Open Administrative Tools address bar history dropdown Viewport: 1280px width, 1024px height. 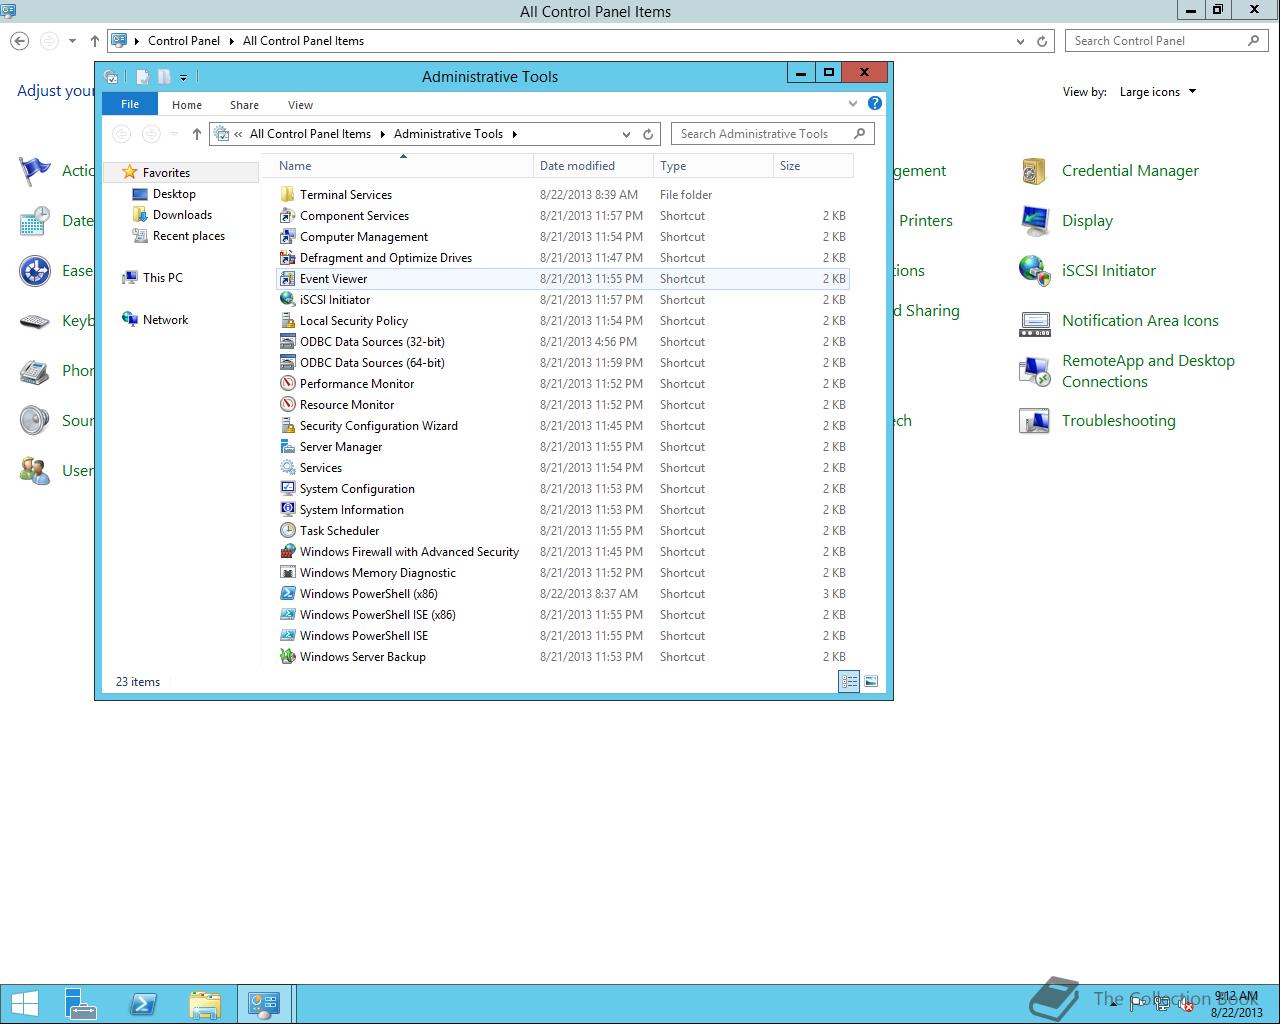click(627, 134)
